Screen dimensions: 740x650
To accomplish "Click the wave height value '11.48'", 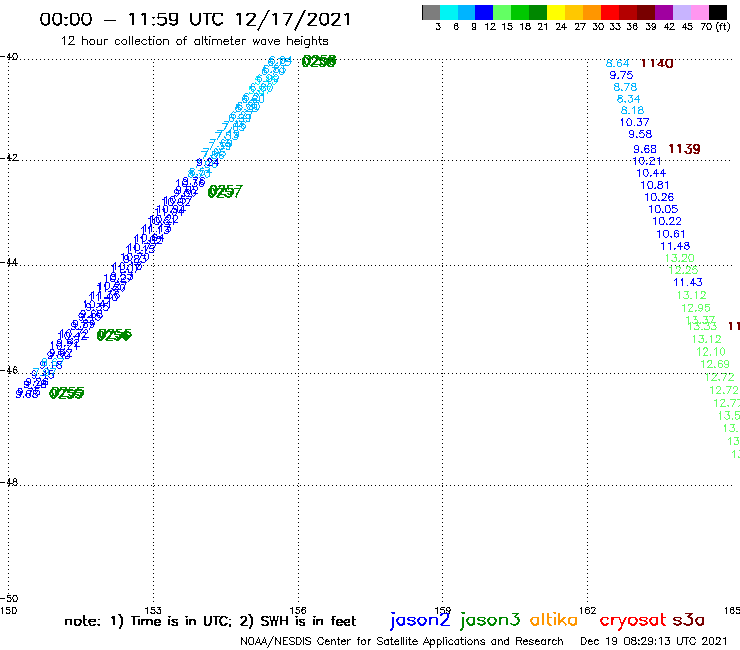I will pyautogui.click(x=675, y=246).
